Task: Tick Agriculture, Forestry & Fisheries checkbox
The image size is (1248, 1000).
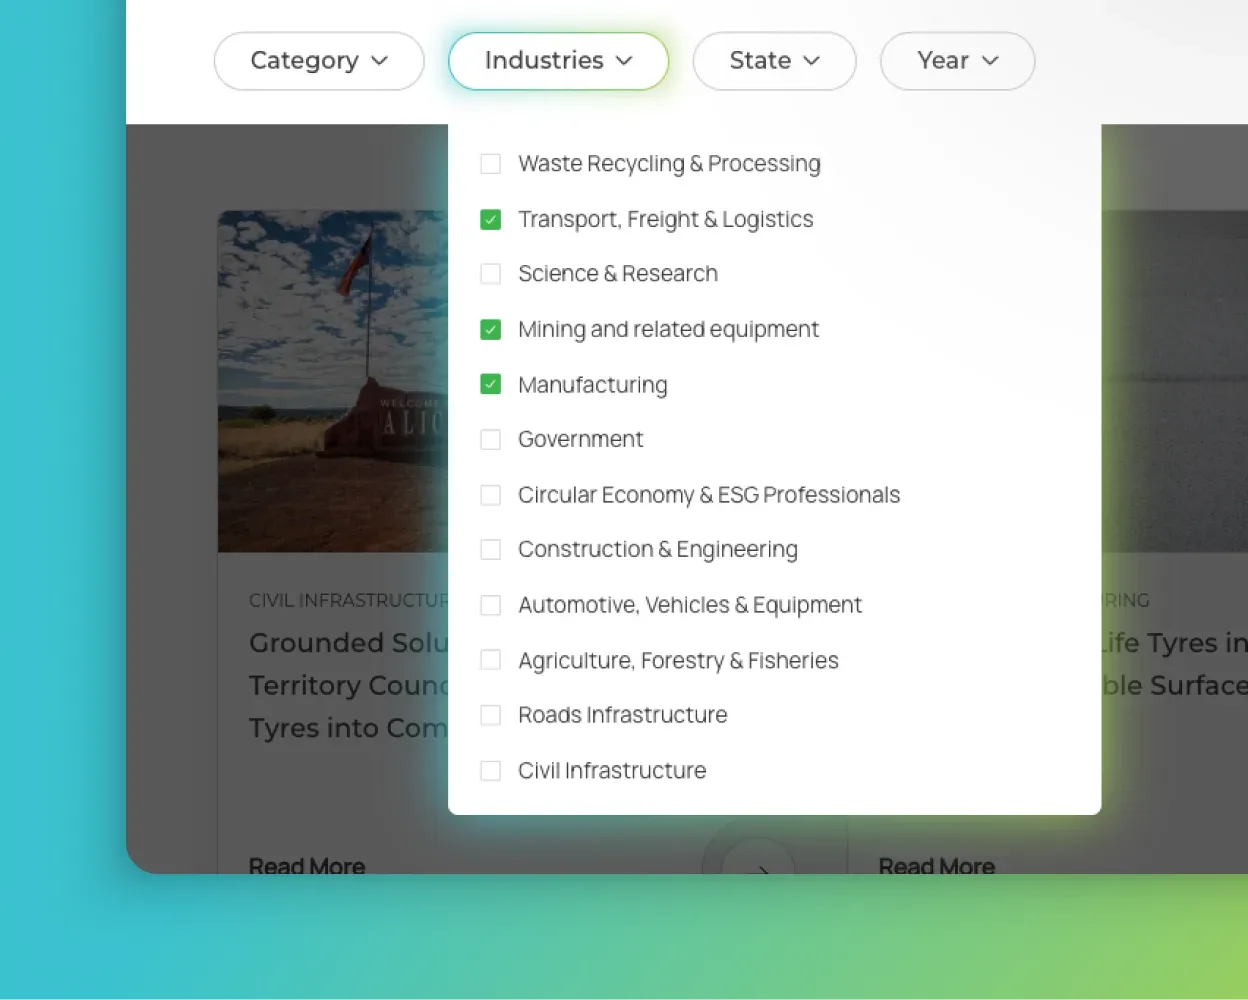Action: coord(490,660)
